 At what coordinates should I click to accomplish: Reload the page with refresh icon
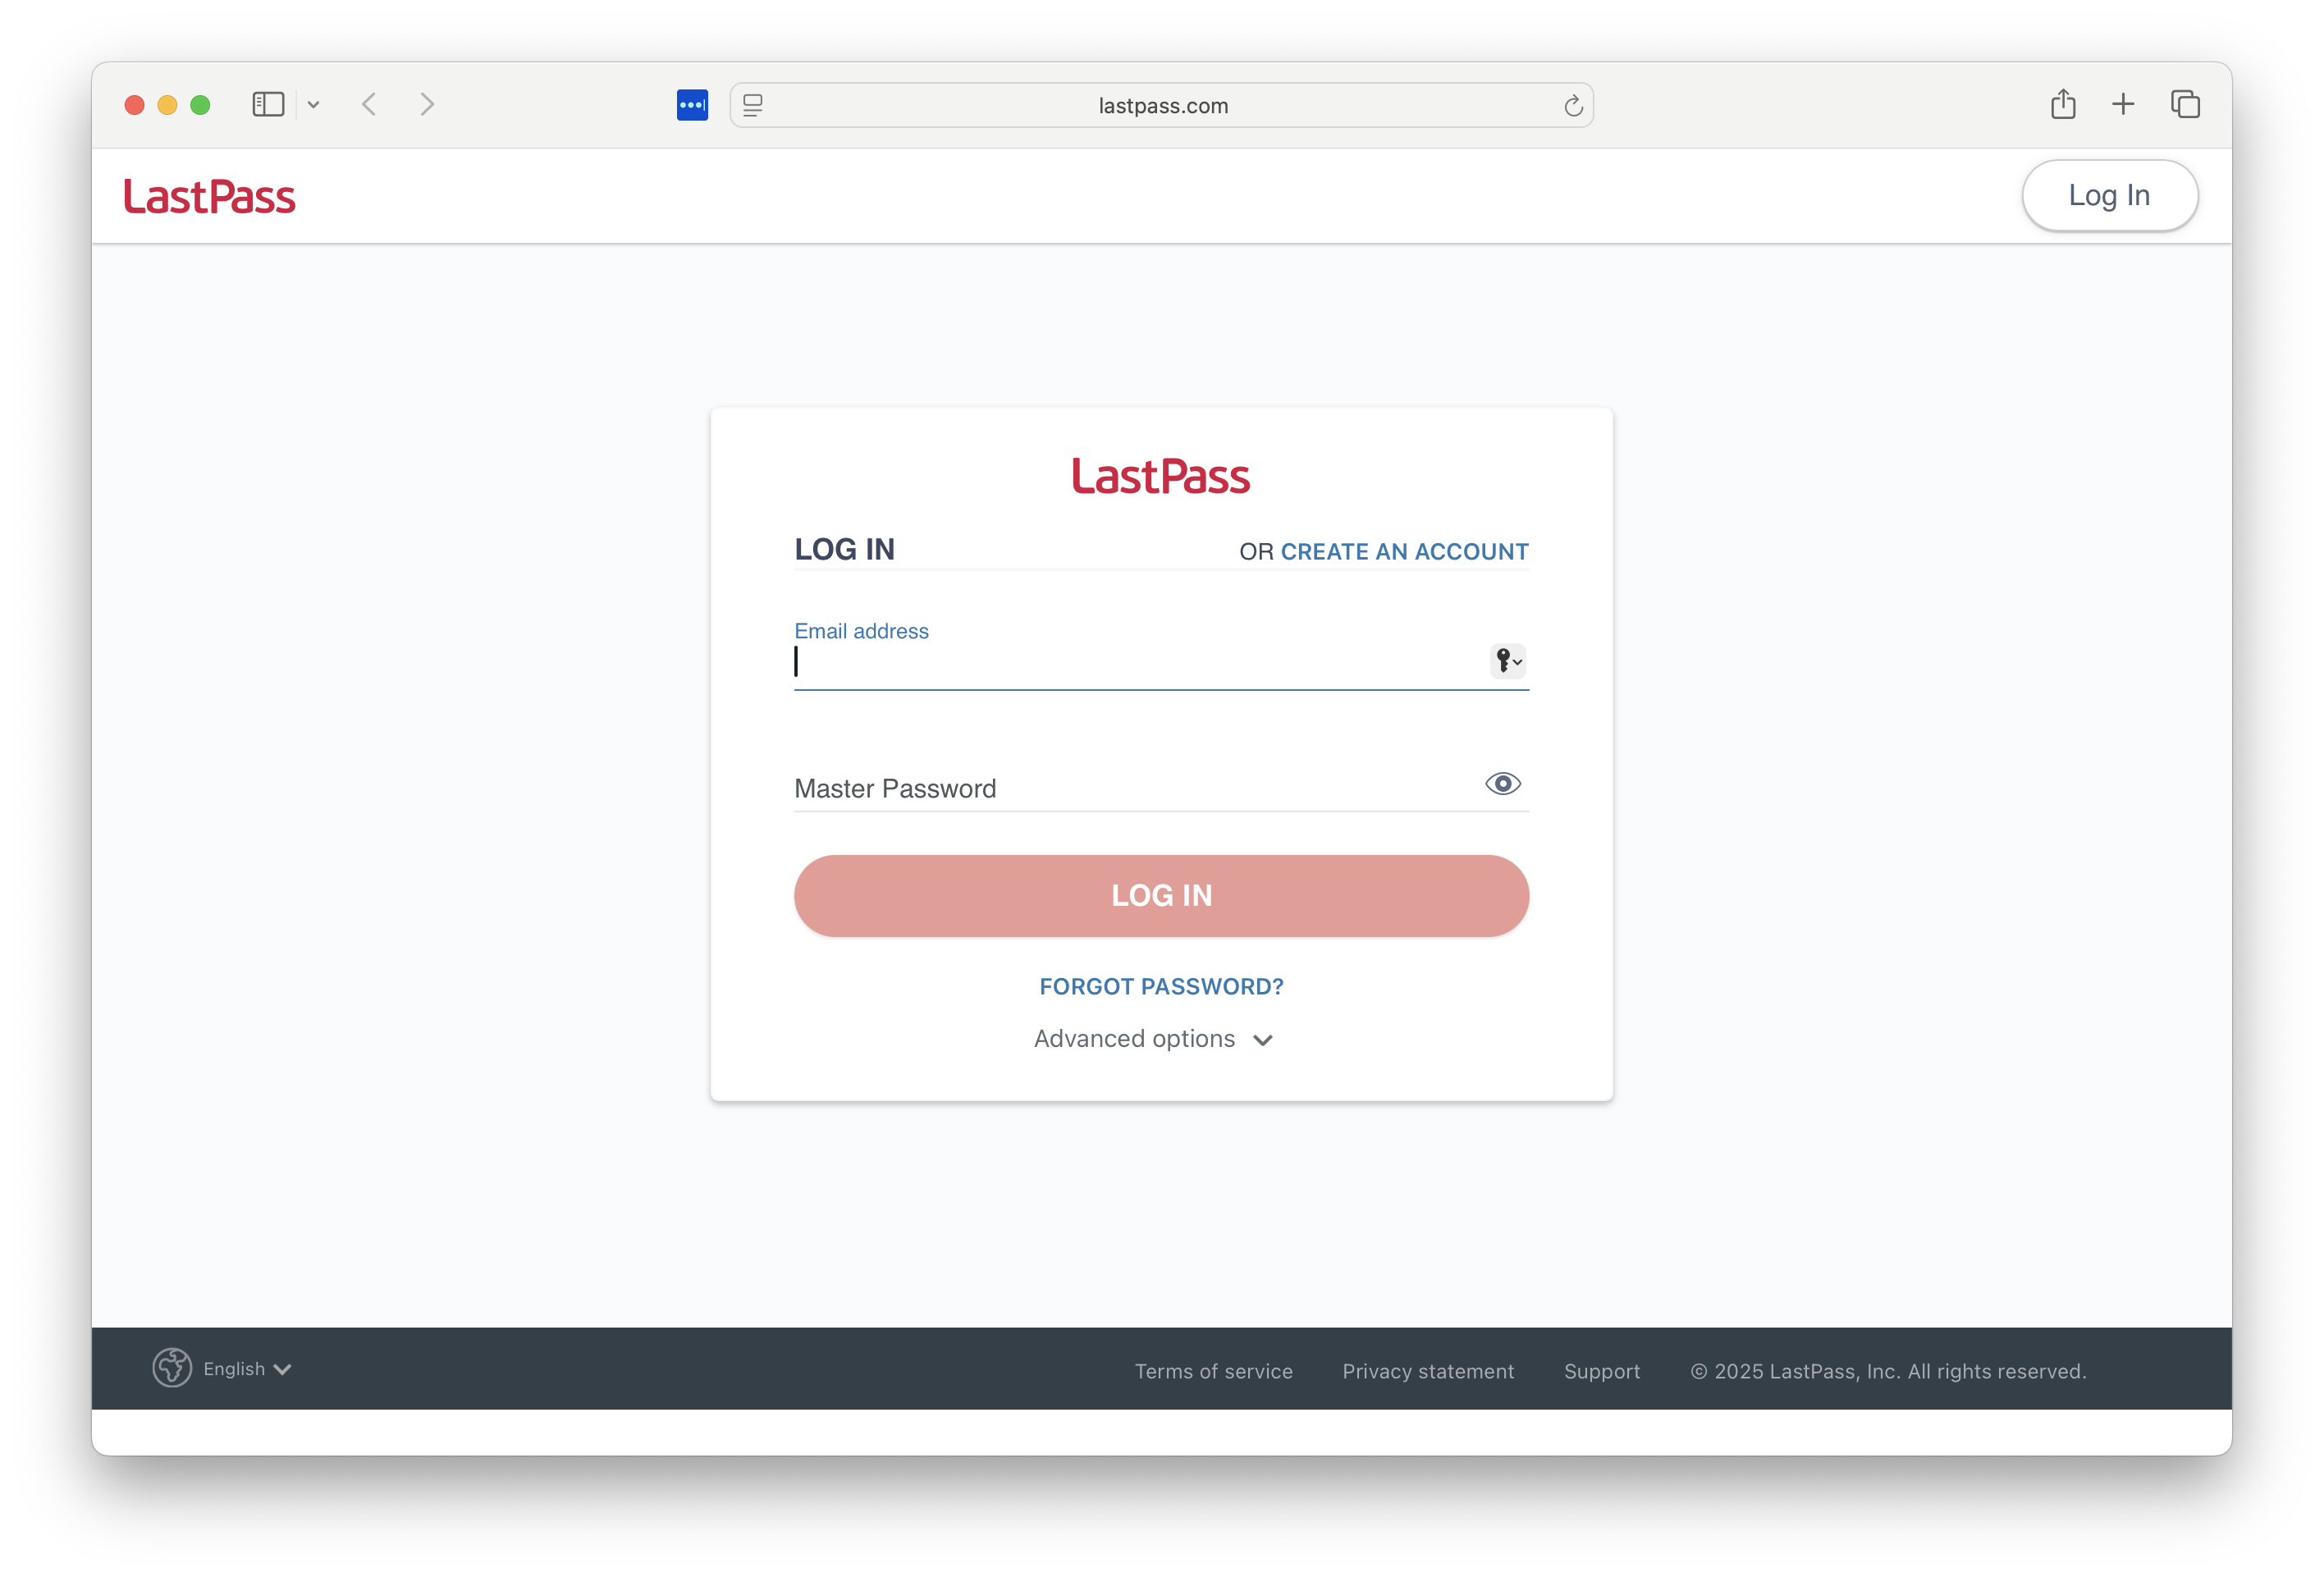tap(1573, 106)
